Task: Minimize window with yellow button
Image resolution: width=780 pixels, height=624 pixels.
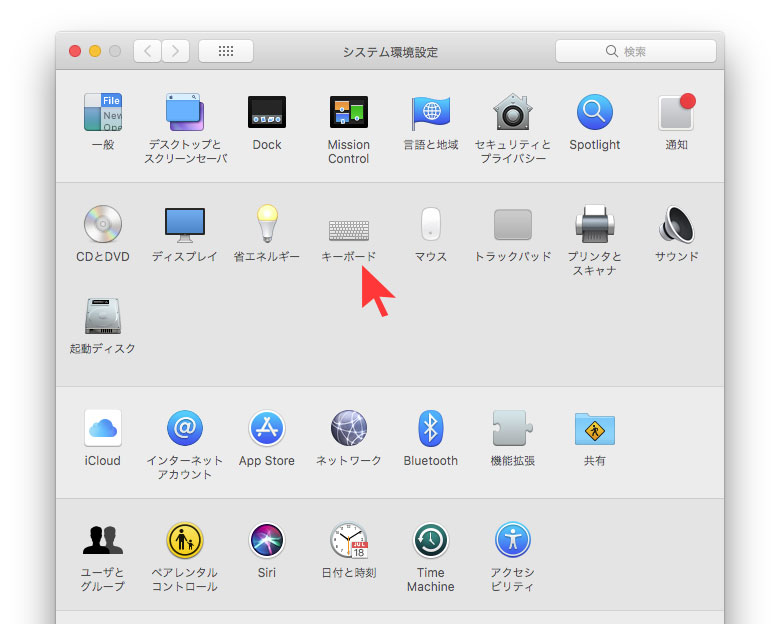Action: 95,51
